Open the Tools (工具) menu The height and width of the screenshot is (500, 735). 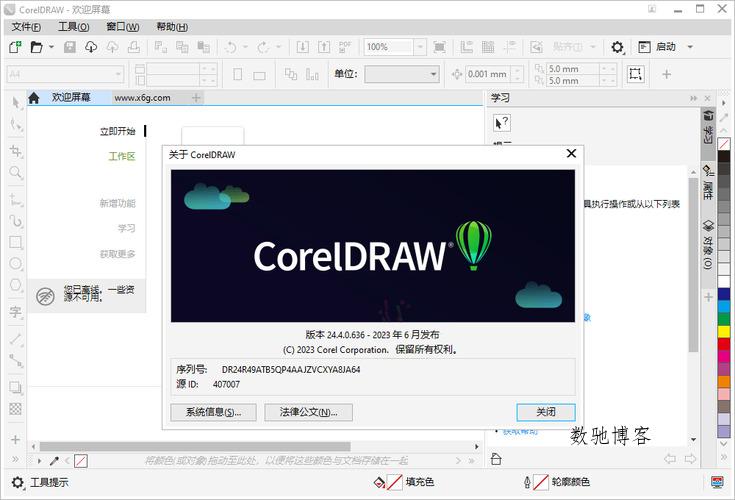pos(74,27)
